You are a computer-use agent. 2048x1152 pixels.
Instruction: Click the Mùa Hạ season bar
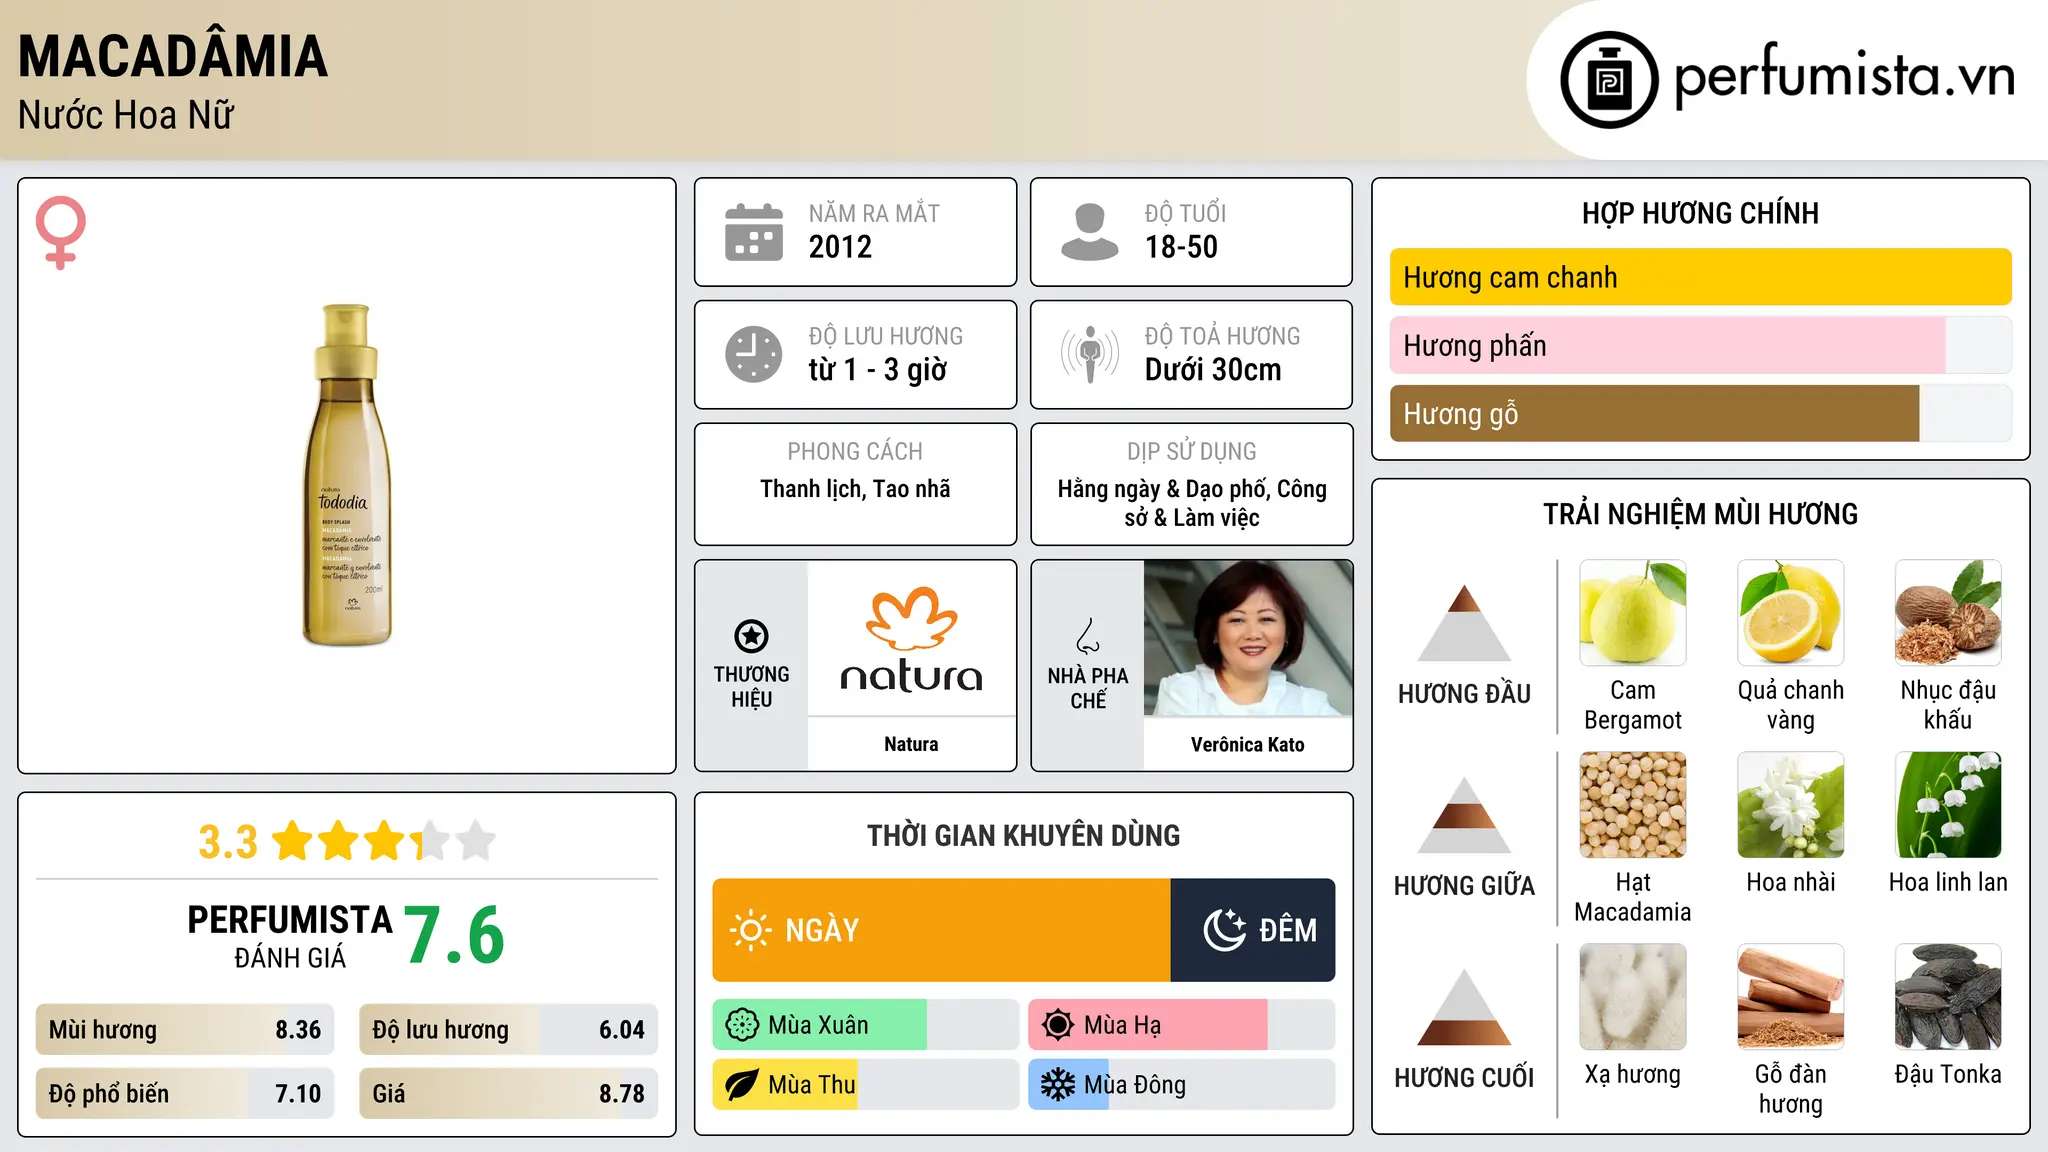coord(1182,1025)
